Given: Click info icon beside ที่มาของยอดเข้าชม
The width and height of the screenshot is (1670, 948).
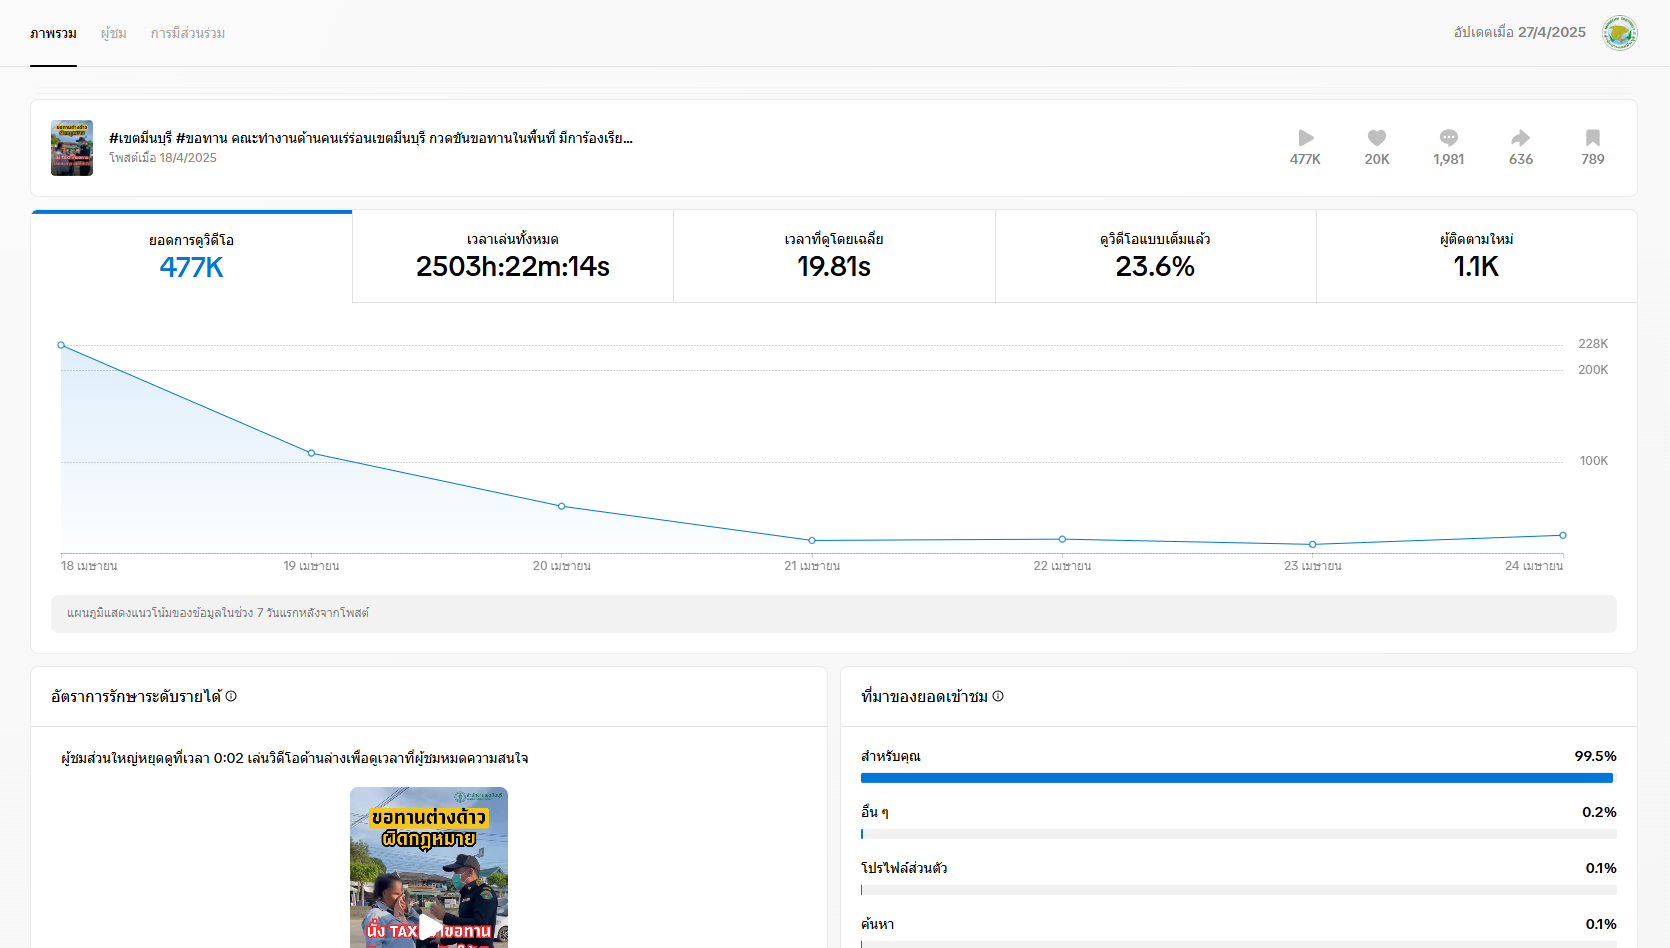Looking at the screenshot, I should [x=998, y=696].
